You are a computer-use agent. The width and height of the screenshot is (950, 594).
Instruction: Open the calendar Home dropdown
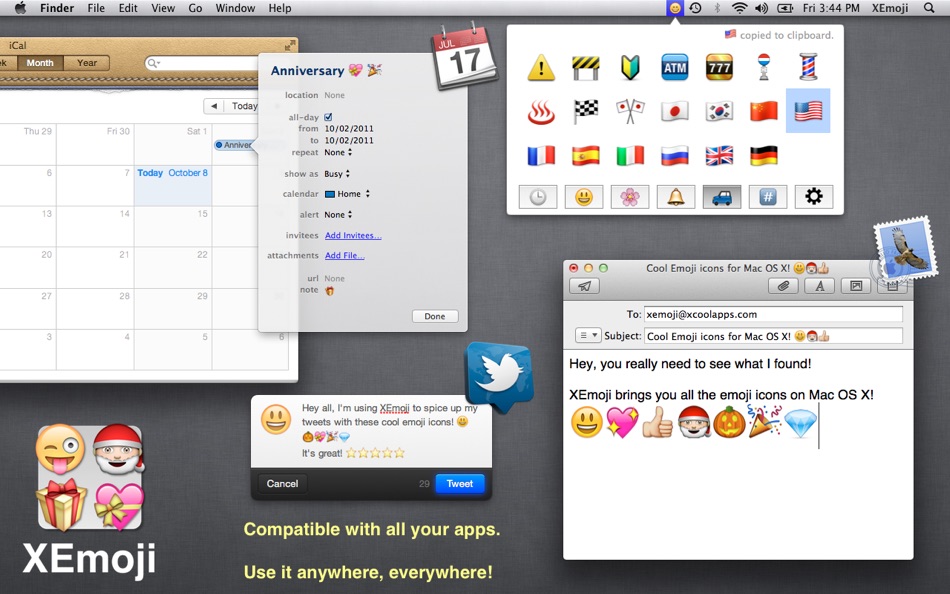(x=348, y=194)
